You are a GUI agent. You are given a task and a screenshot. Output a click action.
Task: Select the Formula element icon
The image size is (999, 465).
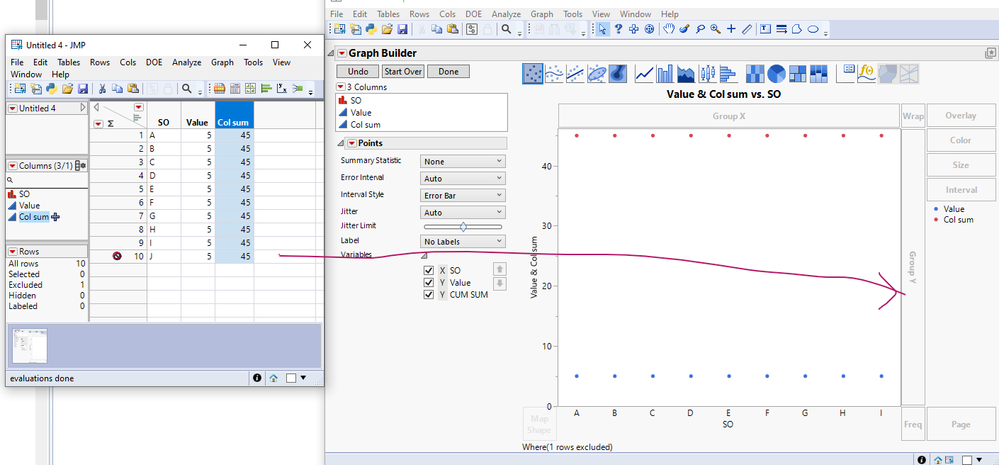tap(866, 73)
